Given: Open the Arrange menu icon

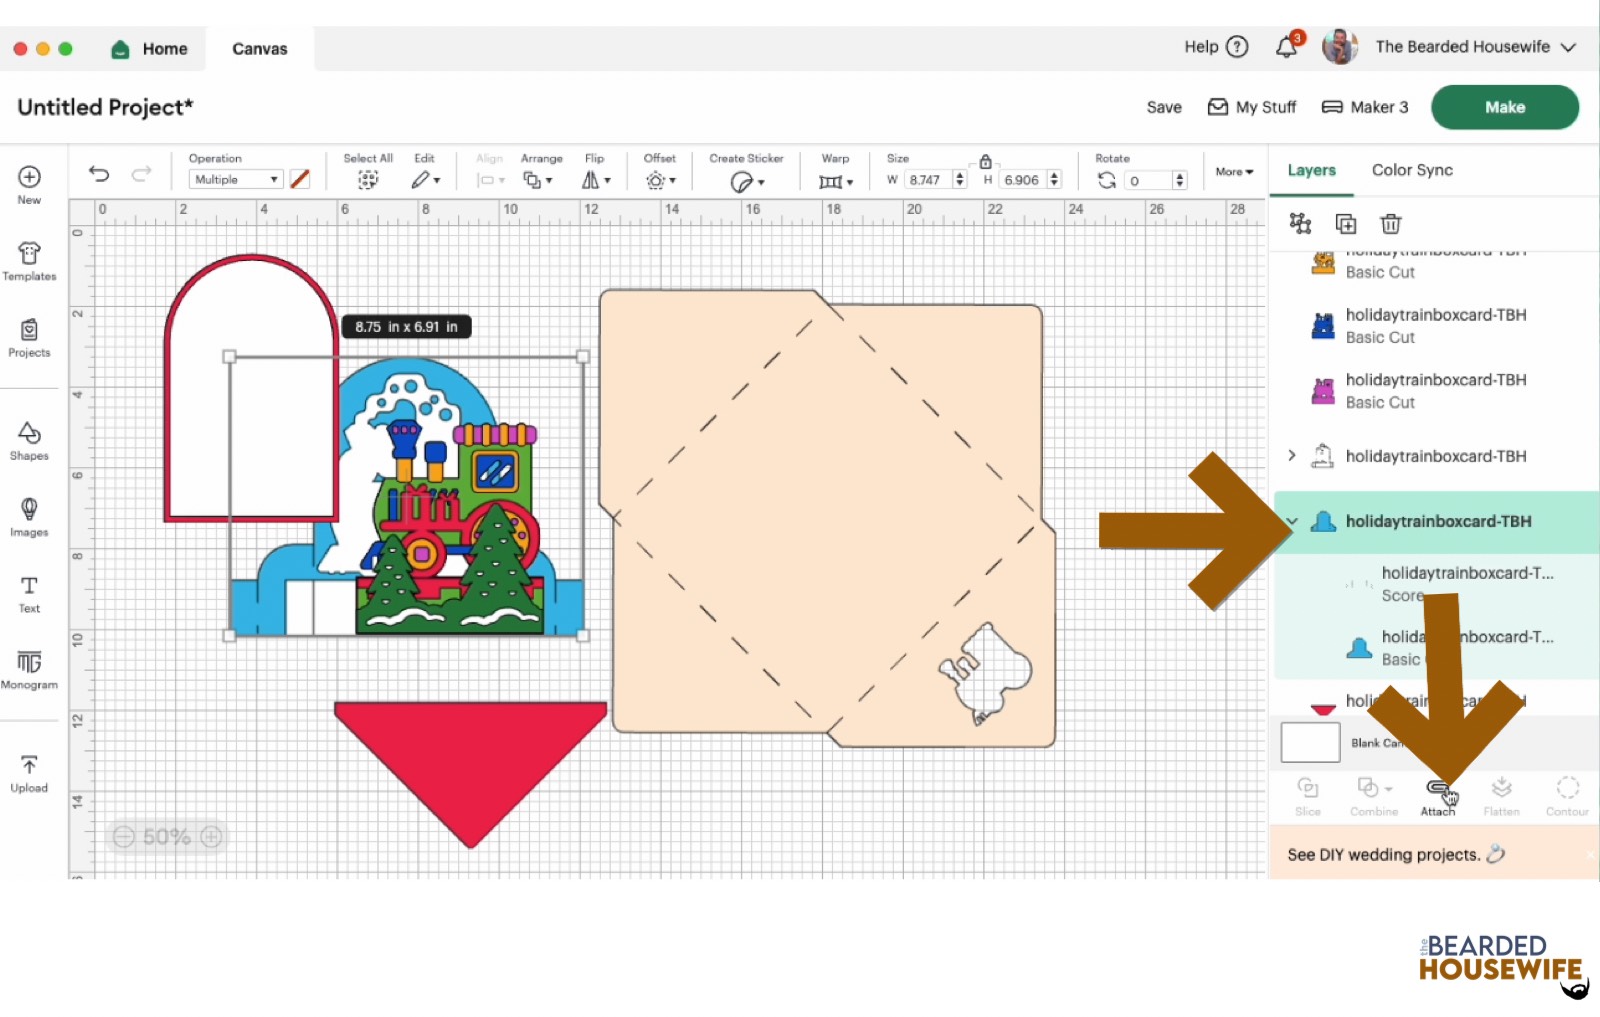Looking at the screenshot, I should click(538, 180).
